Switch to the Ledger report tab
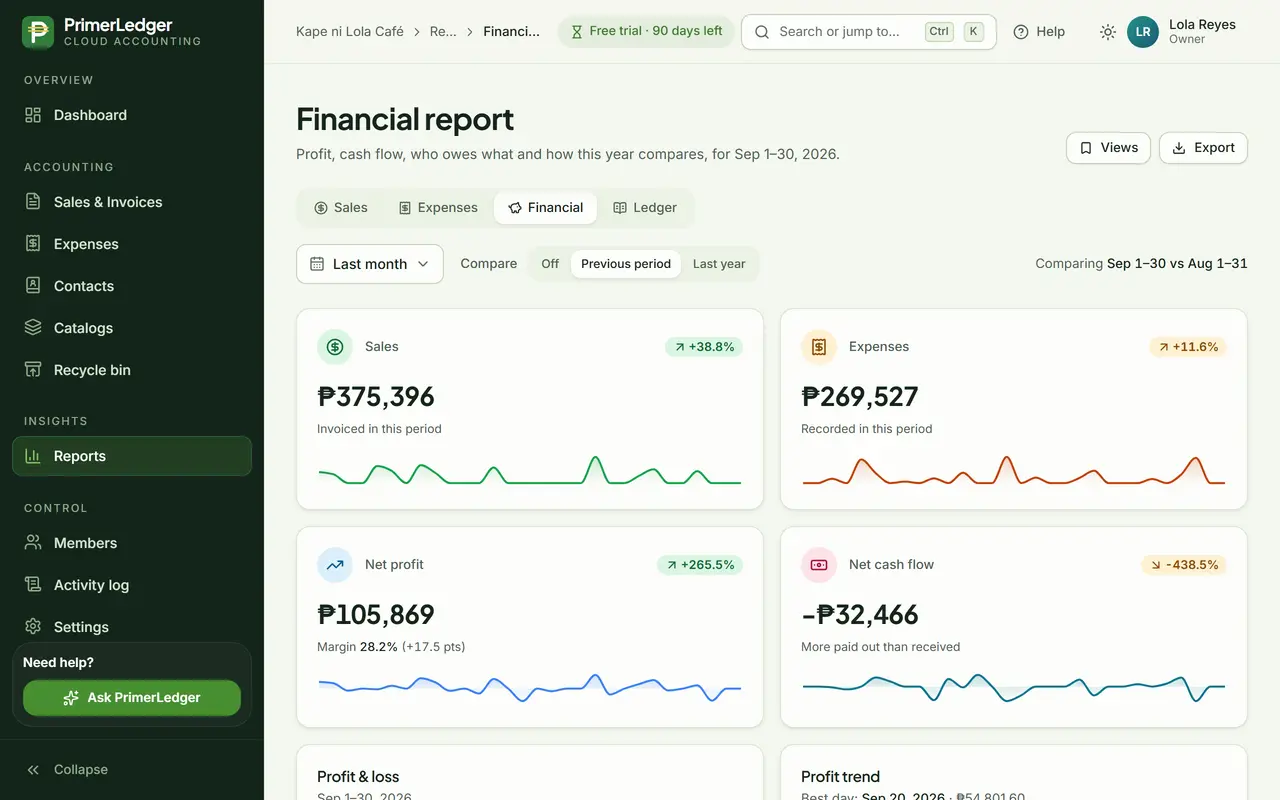Viewport: 1280px width, 800px height. pyautogui.click(x=645, y=208)
